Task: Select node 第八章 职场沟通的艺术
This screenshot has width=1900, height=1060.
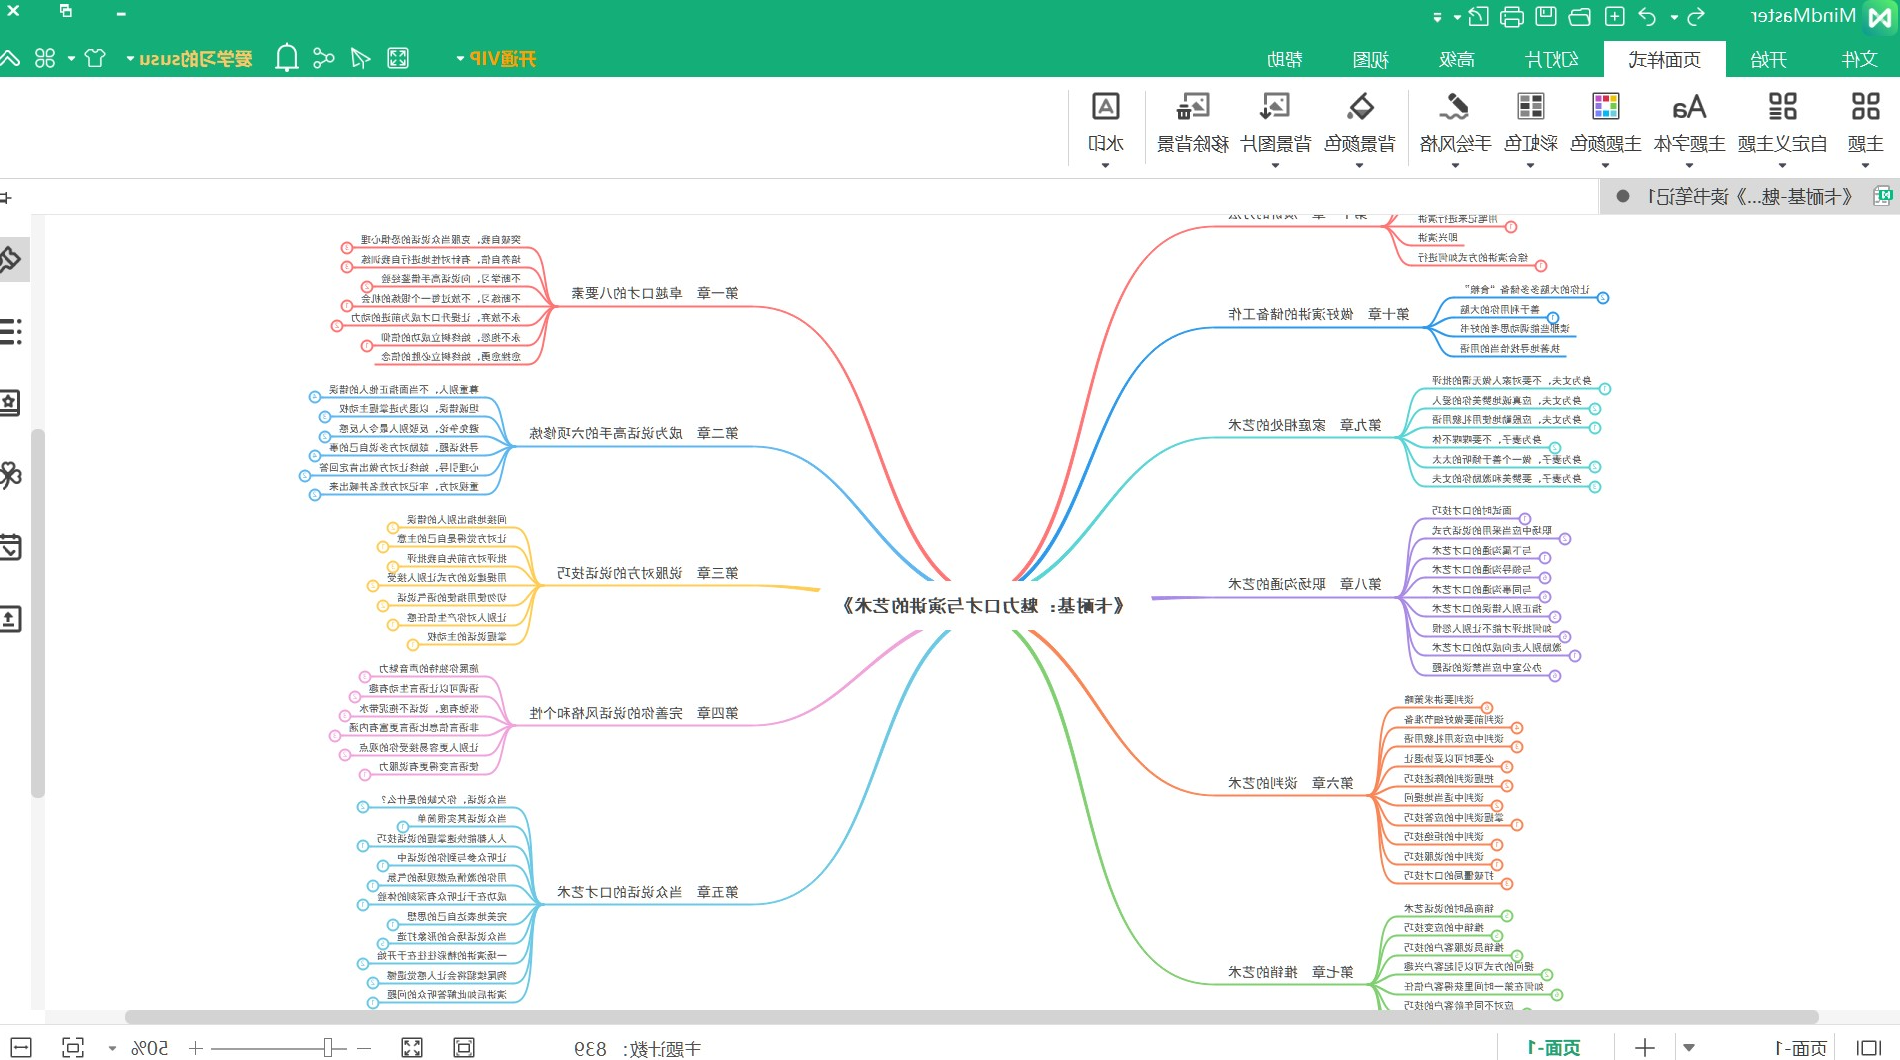Action: pyautogui.click(x=1304, y=584)
